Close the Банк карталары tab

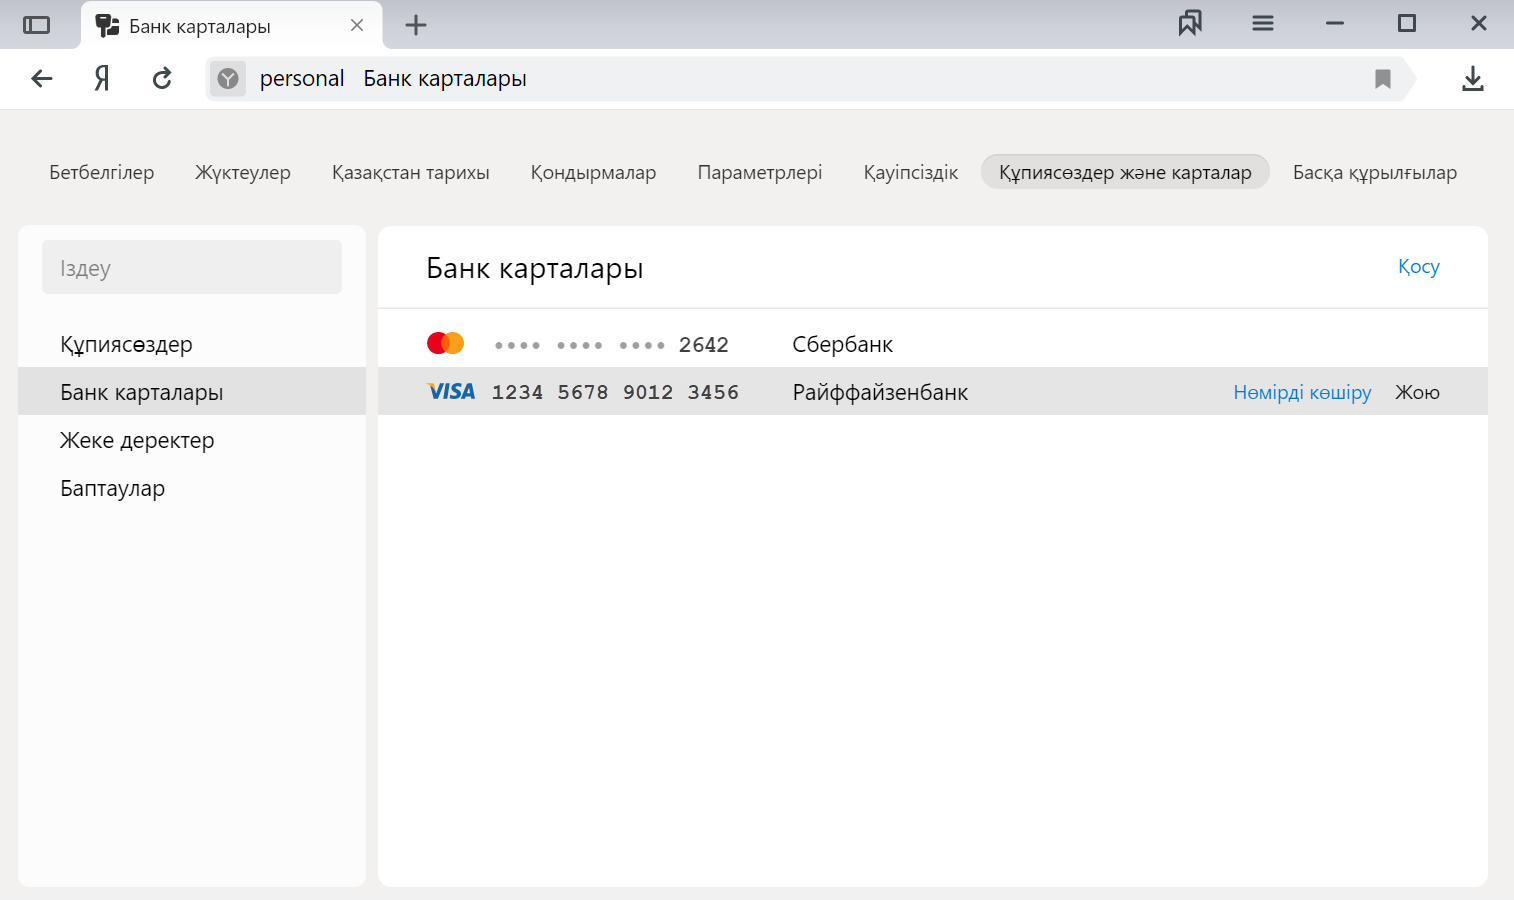click(x=357, y=25)
